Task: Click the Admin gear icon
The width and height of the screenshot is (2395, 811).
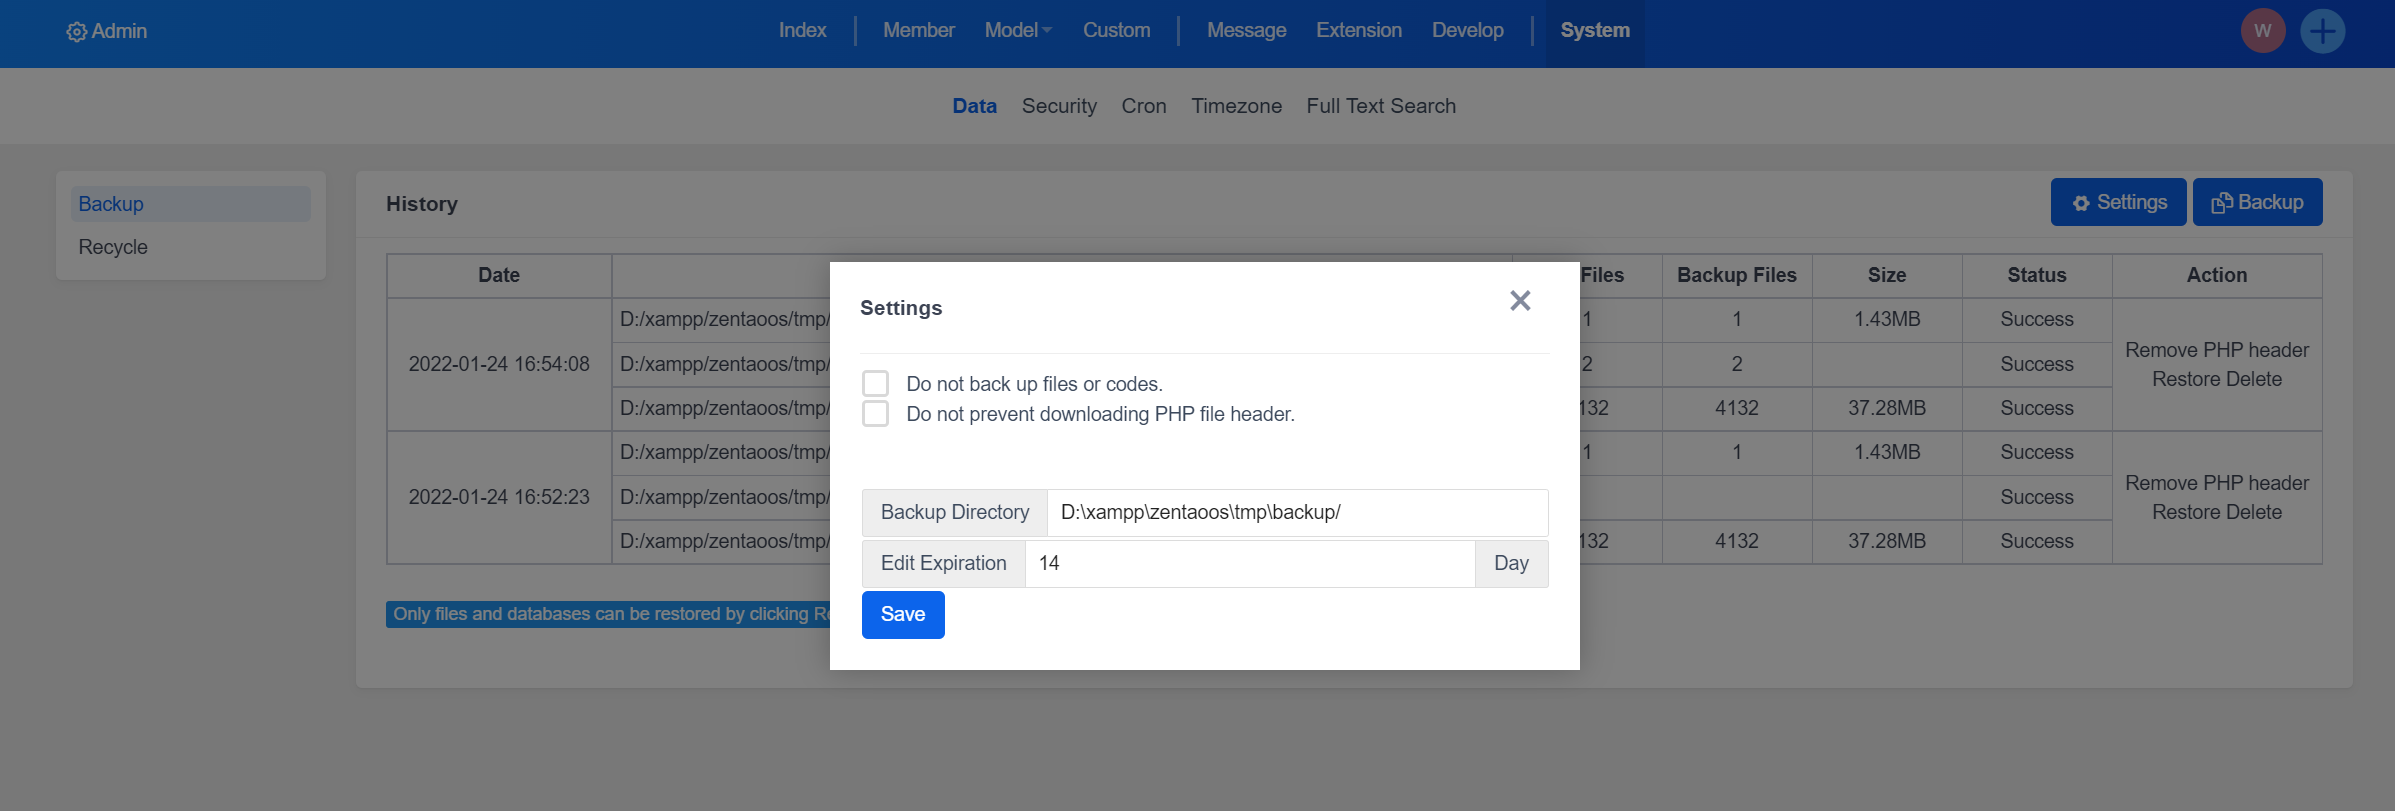Action: [x=76, y=32]
